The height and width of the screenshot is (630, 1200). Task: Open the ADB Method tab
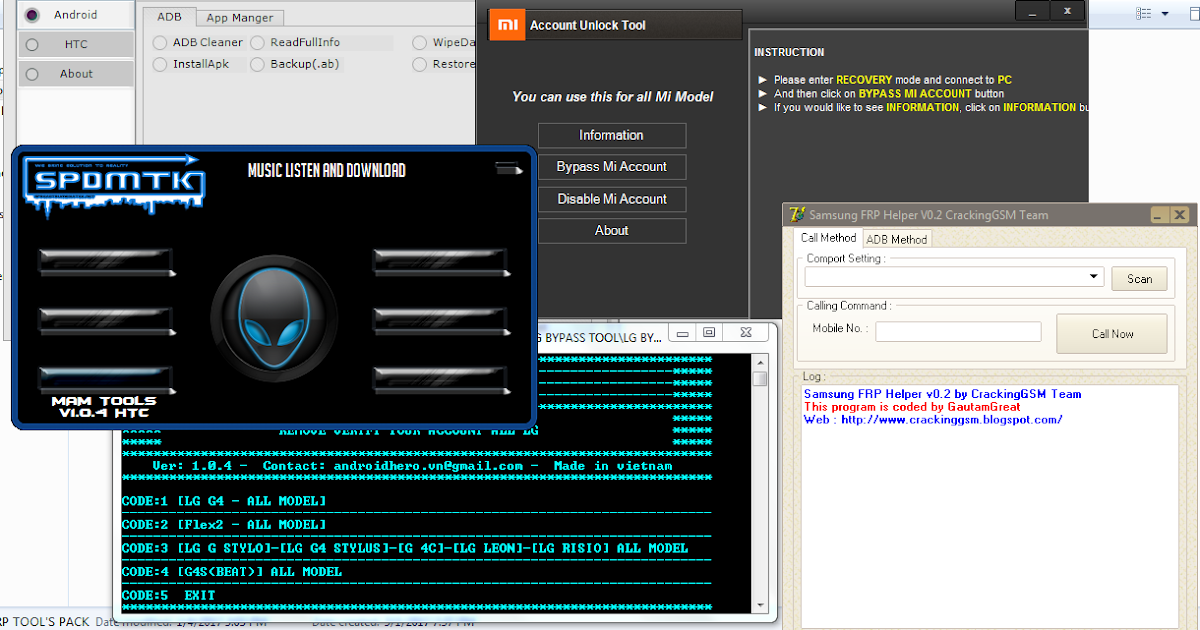point(896,239)
